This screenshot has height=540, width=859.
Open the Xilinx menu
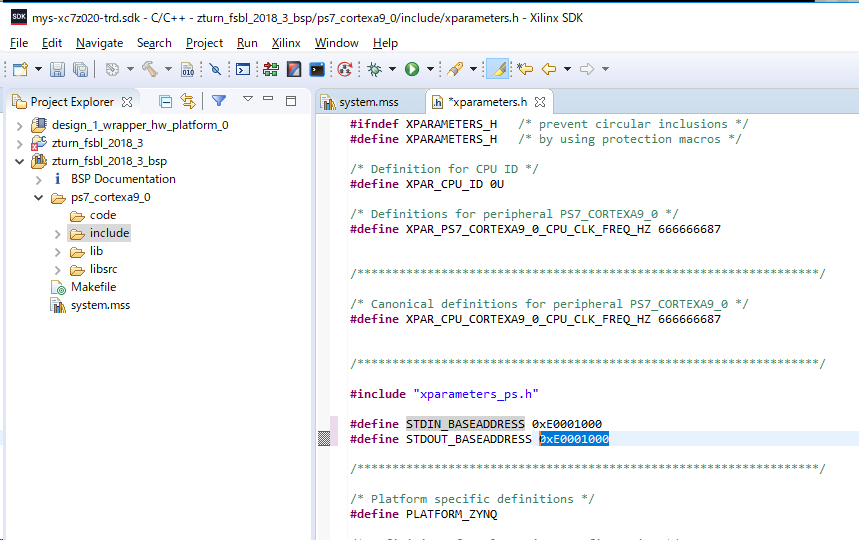pos(286,43)
